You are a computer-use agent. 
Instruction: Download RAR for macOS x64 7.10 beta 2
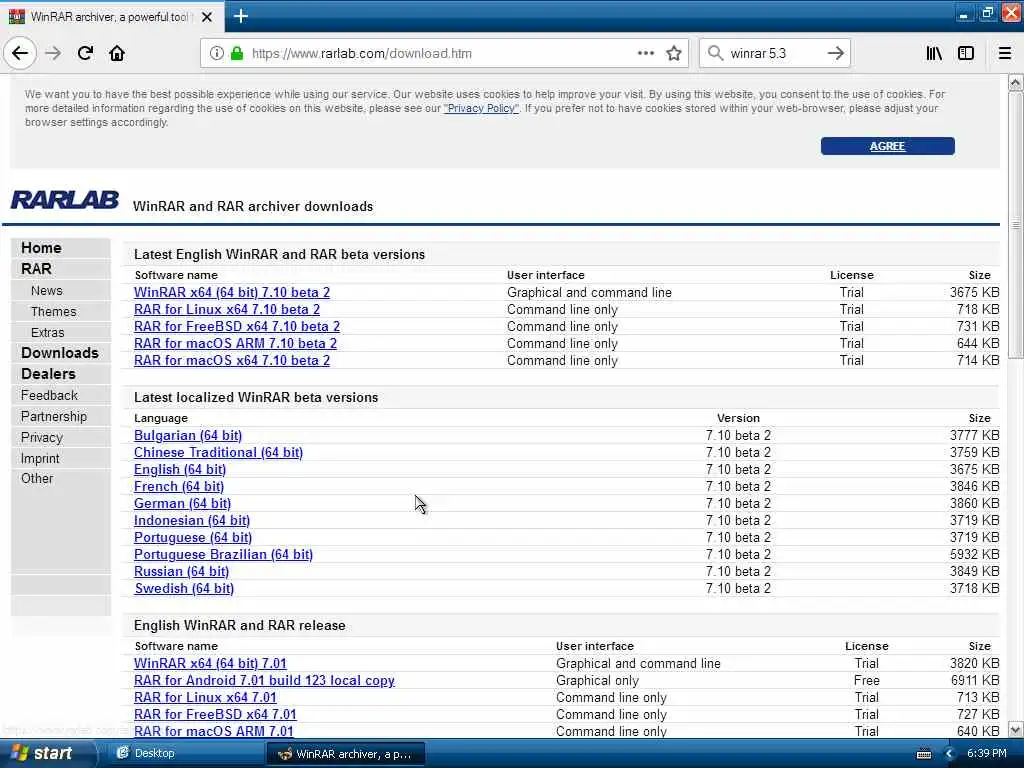point(232,360)
